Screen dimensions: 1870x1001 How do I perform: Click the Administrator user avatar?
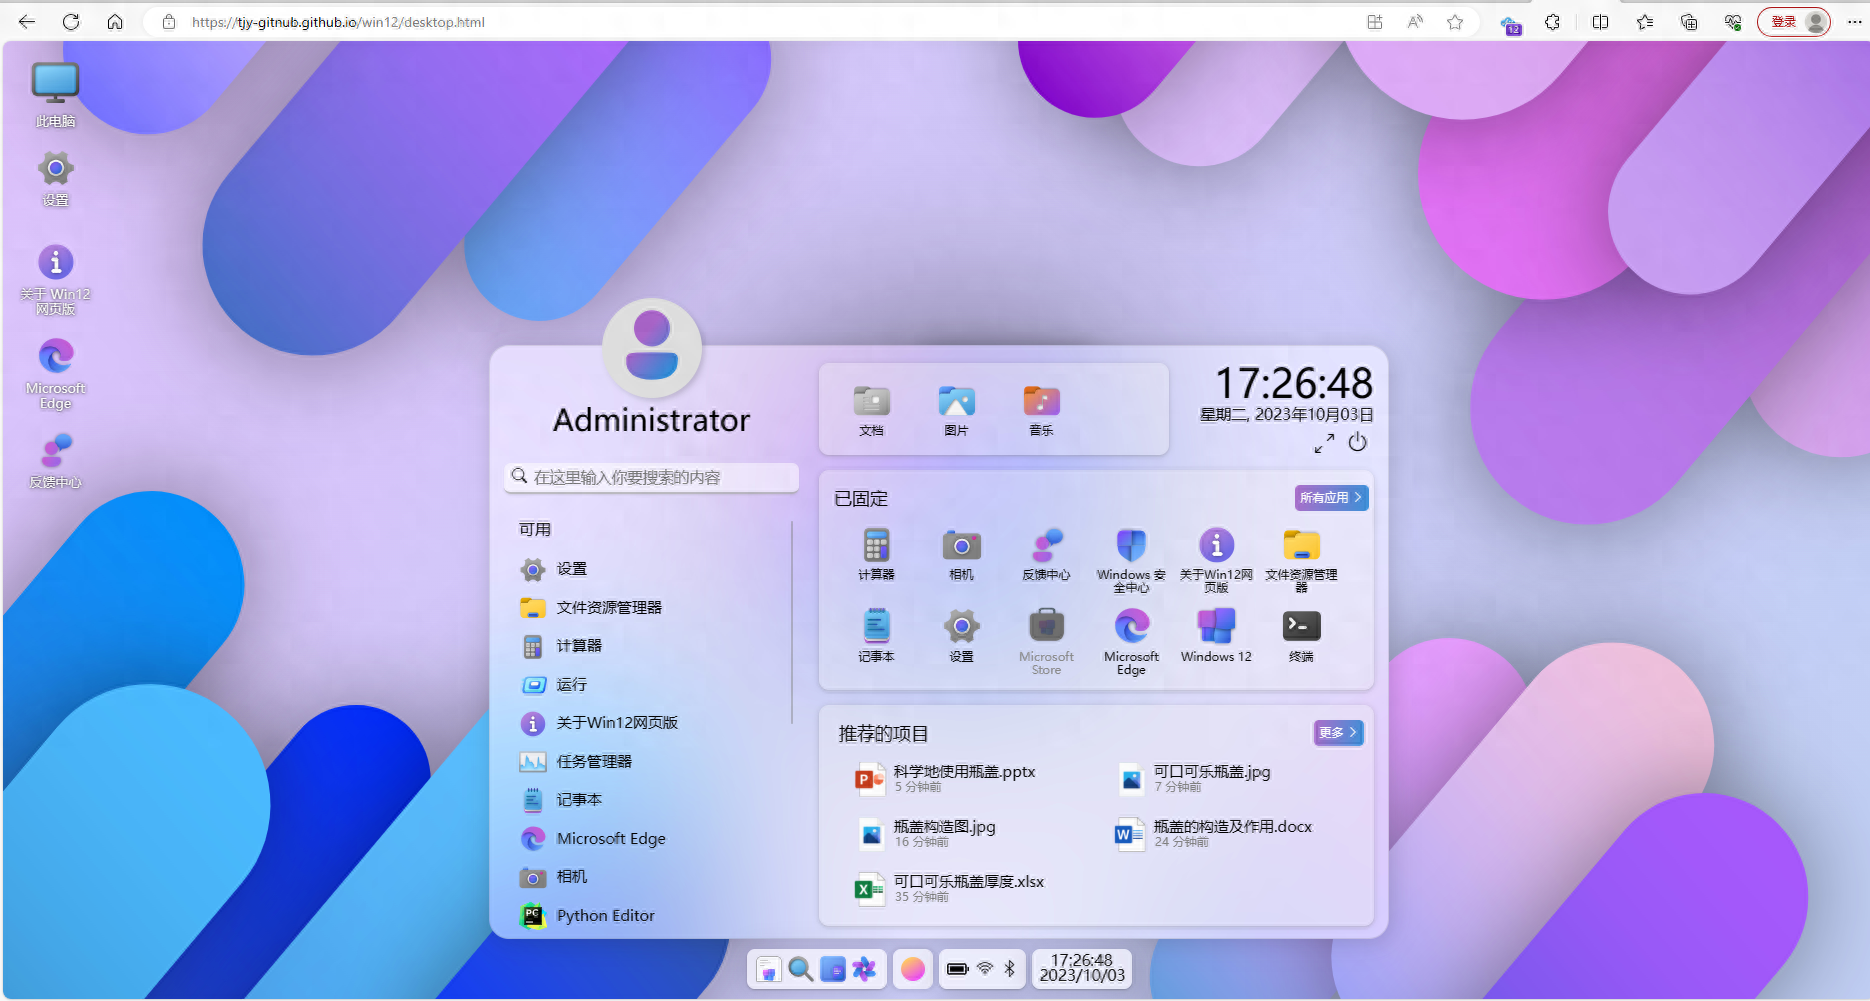[x=652, y=347]
